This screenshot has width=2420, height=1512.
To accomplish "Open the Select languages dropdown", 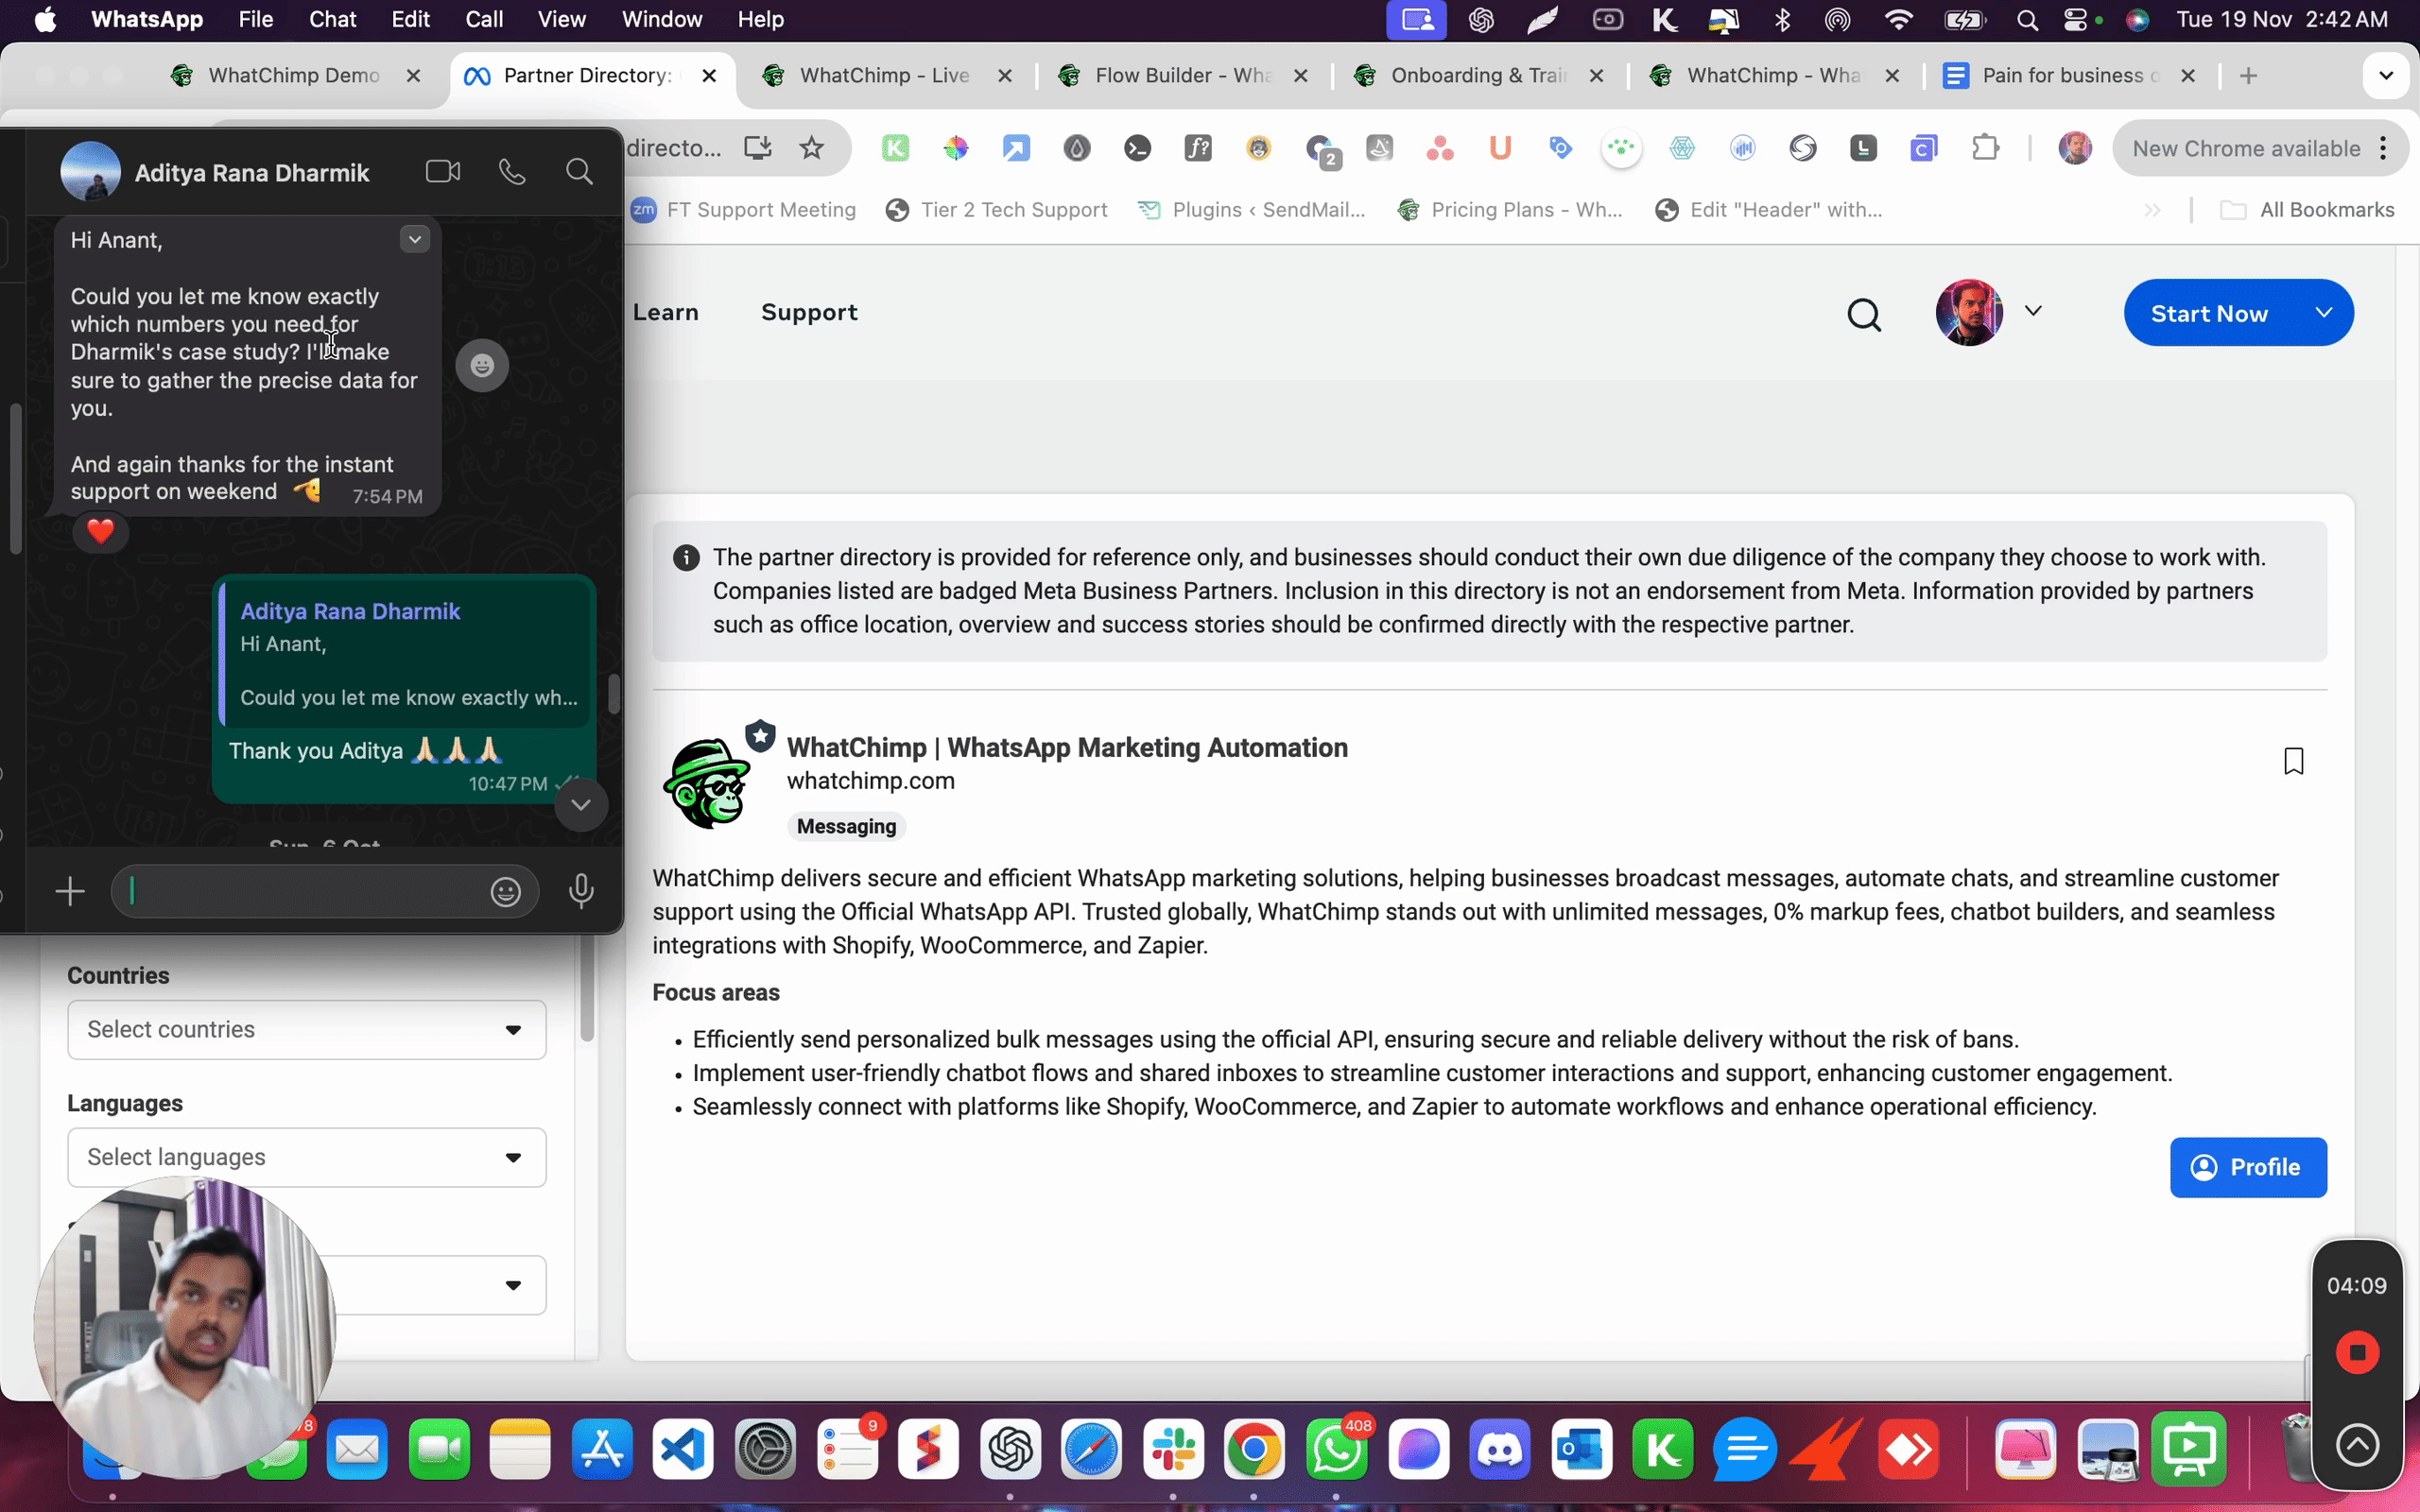I will click(x=306, y=1157).
